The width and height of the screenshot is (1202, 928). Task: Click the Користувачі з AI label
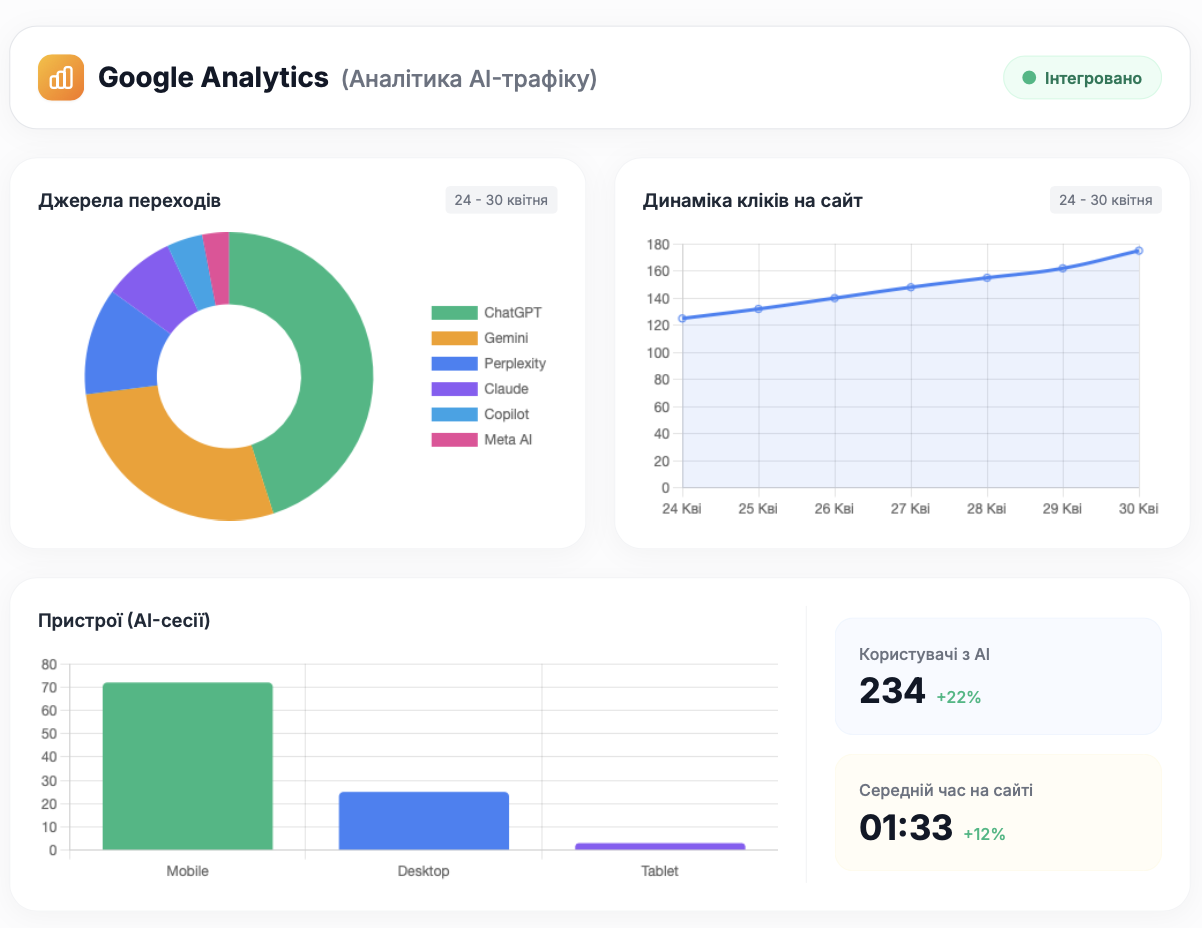tap(924, 654)
